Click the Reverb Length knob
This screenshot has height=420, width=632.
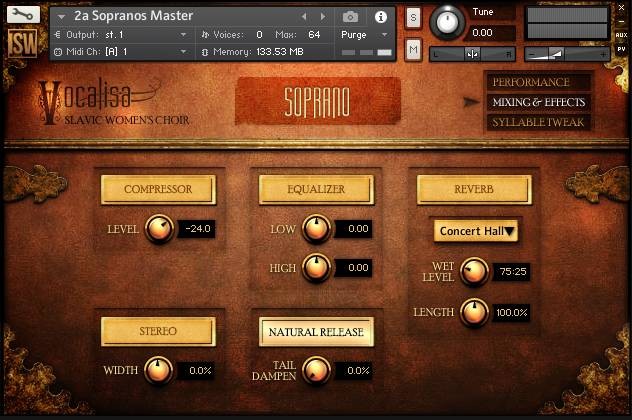474,312
